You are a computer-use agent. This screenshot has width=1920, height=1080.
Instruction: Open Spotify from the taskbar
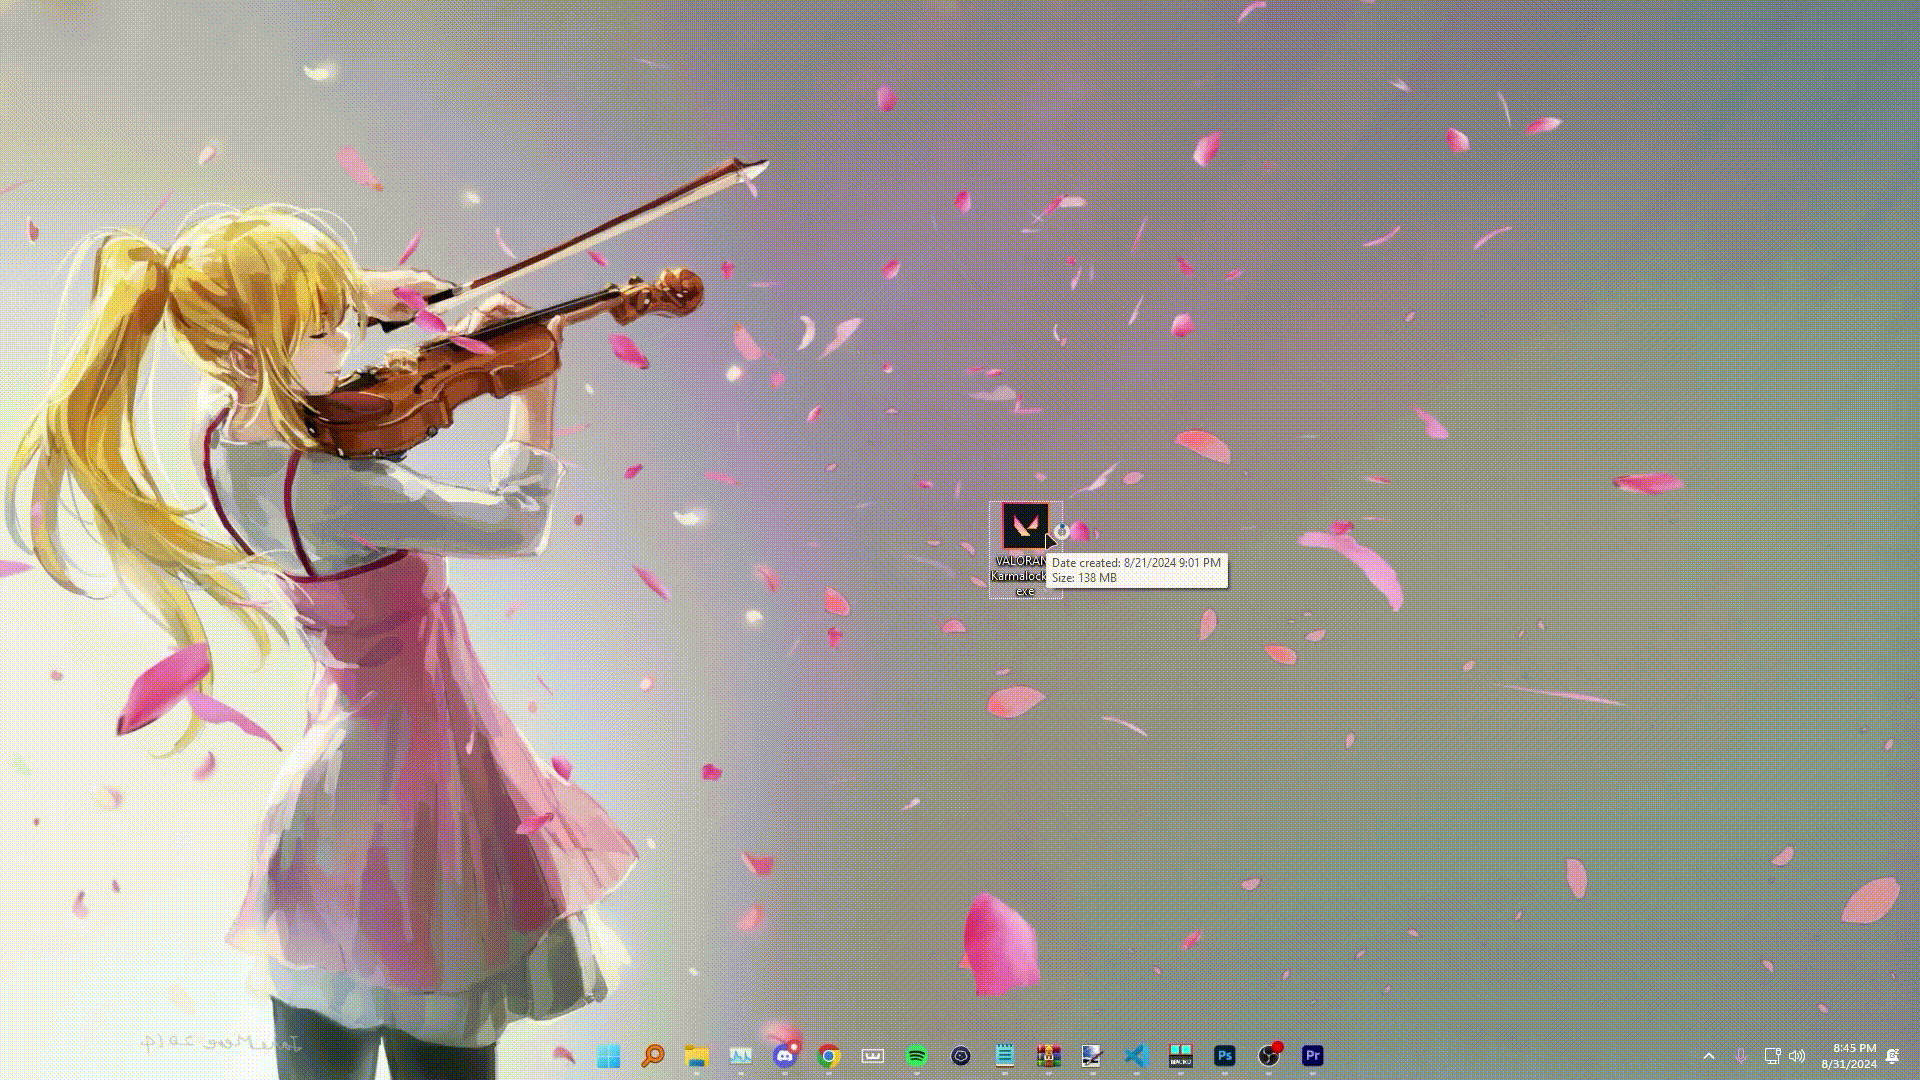tap(917, 1056)
